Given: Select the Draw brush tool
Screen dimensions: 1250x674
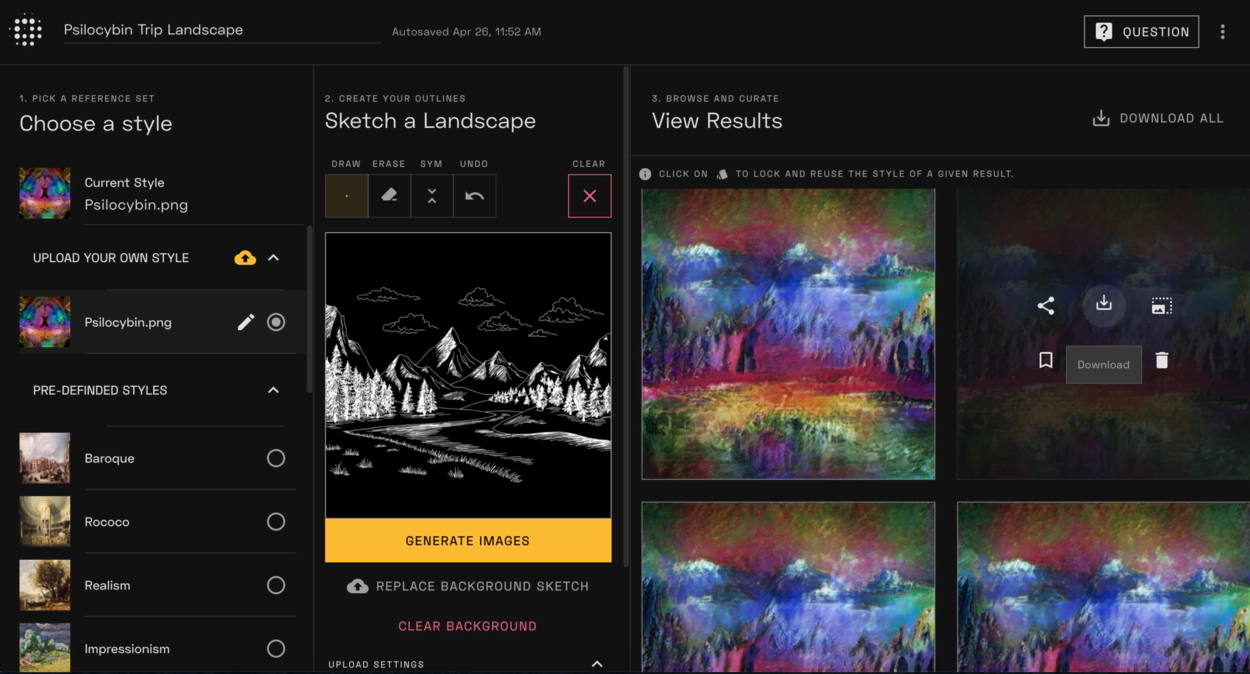Looking at the screenshot, I should click(x=346, y=196).
